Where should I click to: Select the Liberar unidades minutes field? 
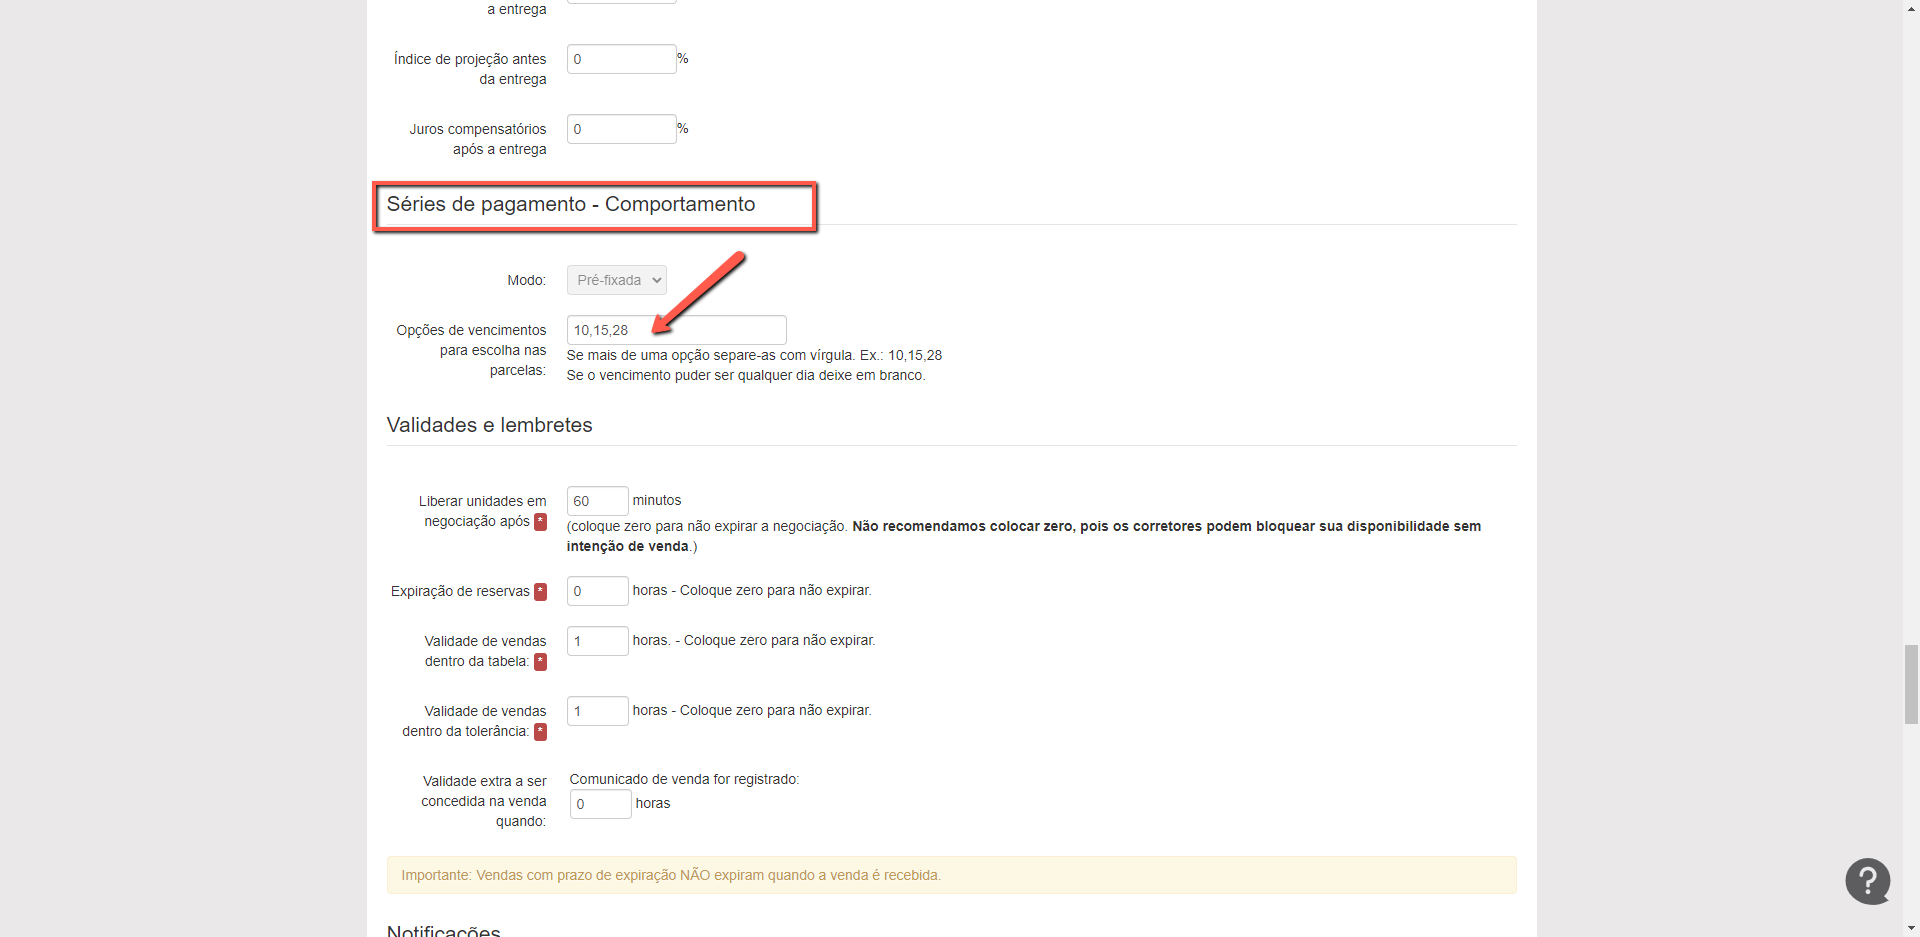[x=597, y=501]
